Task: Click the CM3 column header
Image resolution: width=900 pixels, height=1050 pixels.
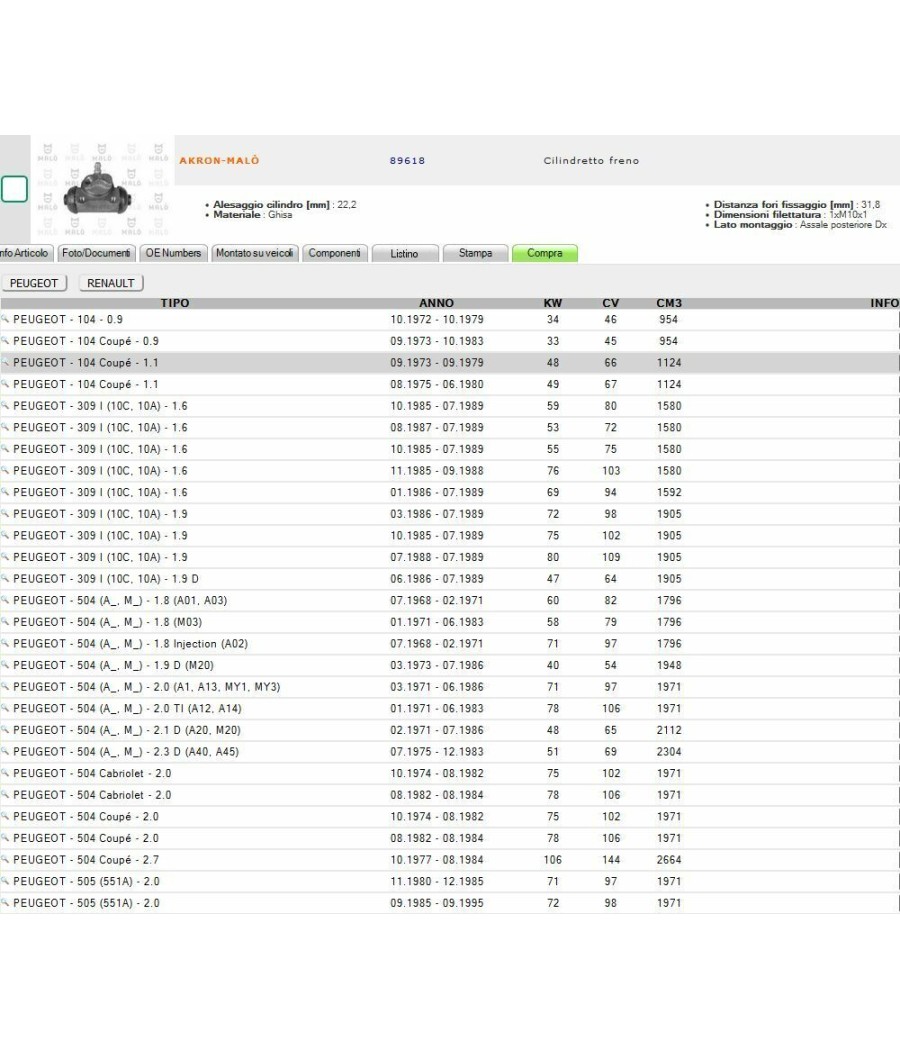Action: point(669,303)
